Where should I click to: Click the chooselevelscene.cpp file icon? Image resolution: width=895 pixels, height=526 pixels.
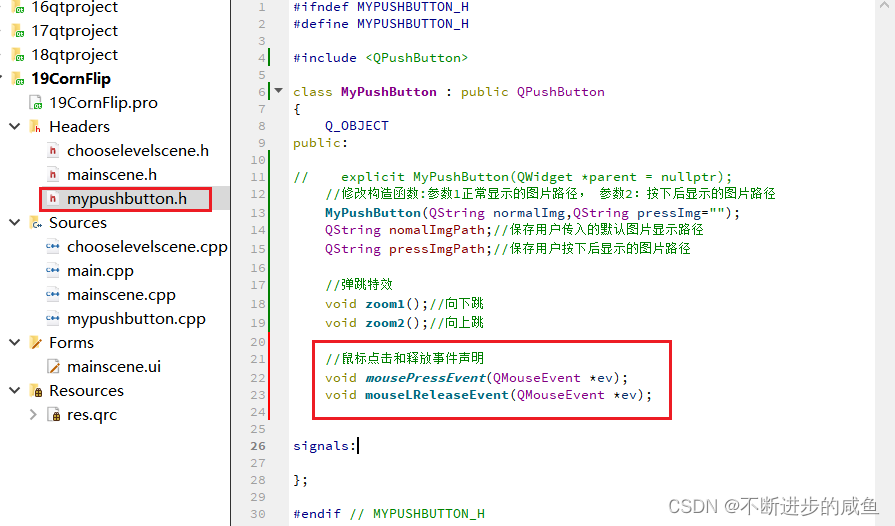click(53, 246)
